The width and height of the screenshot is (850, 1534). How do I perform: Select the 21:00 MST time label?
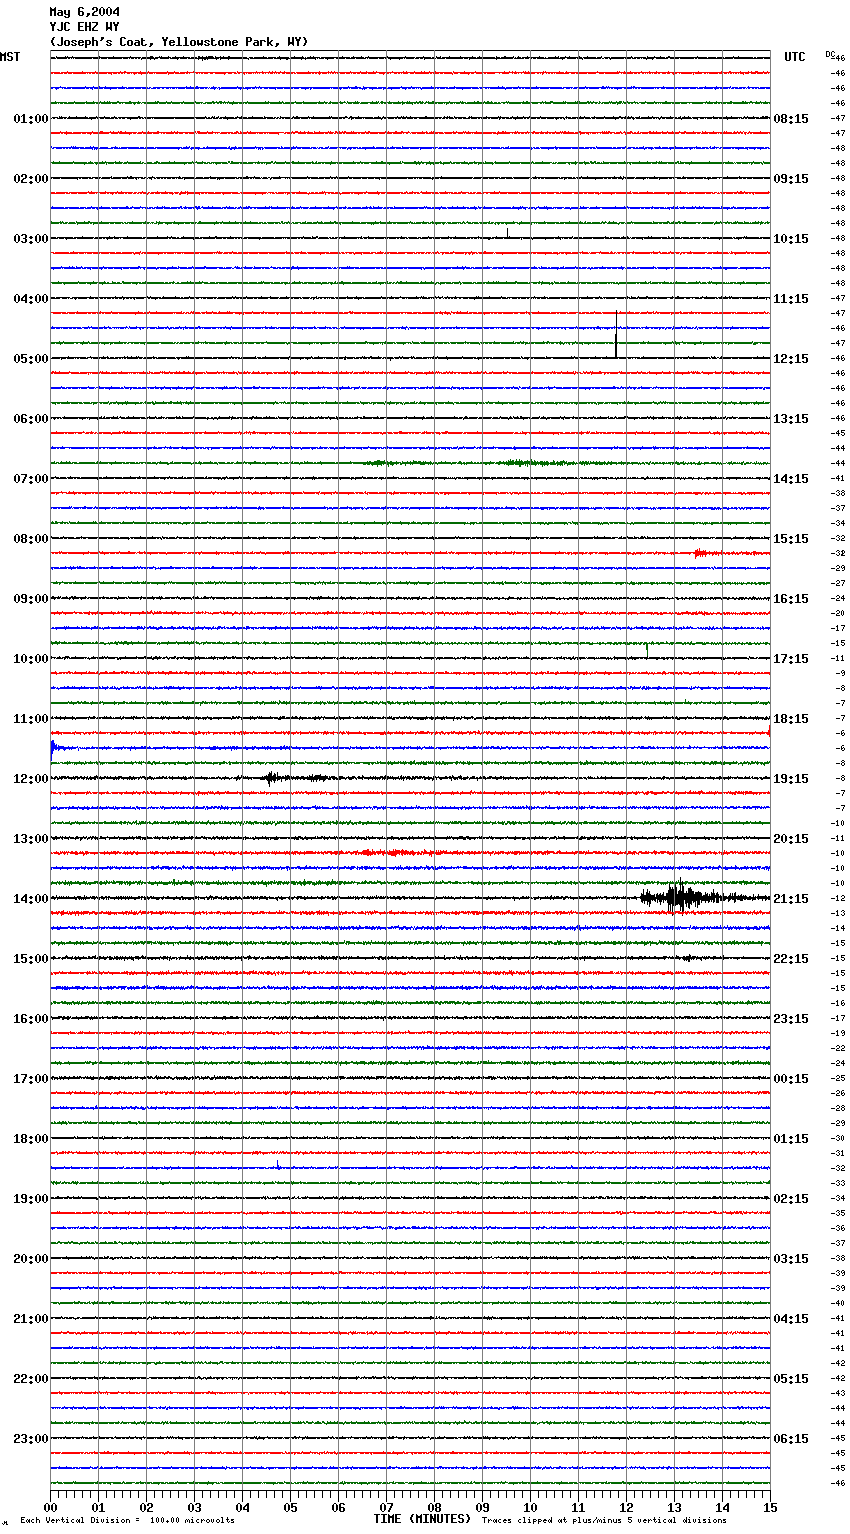31,1319
